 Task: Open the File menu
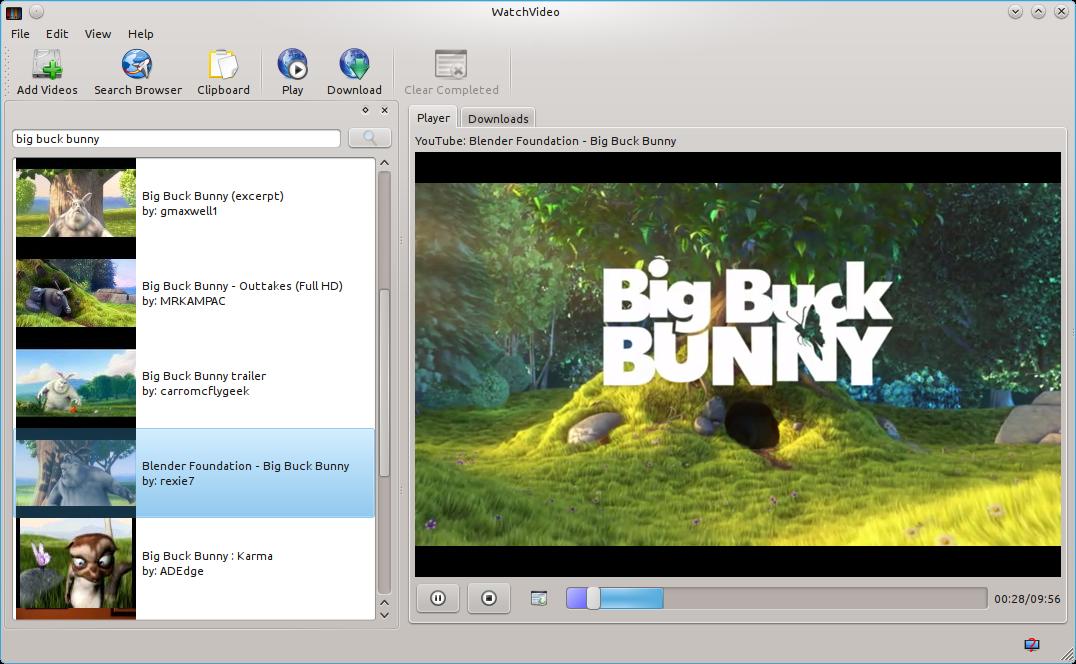(x=20, y=34)
